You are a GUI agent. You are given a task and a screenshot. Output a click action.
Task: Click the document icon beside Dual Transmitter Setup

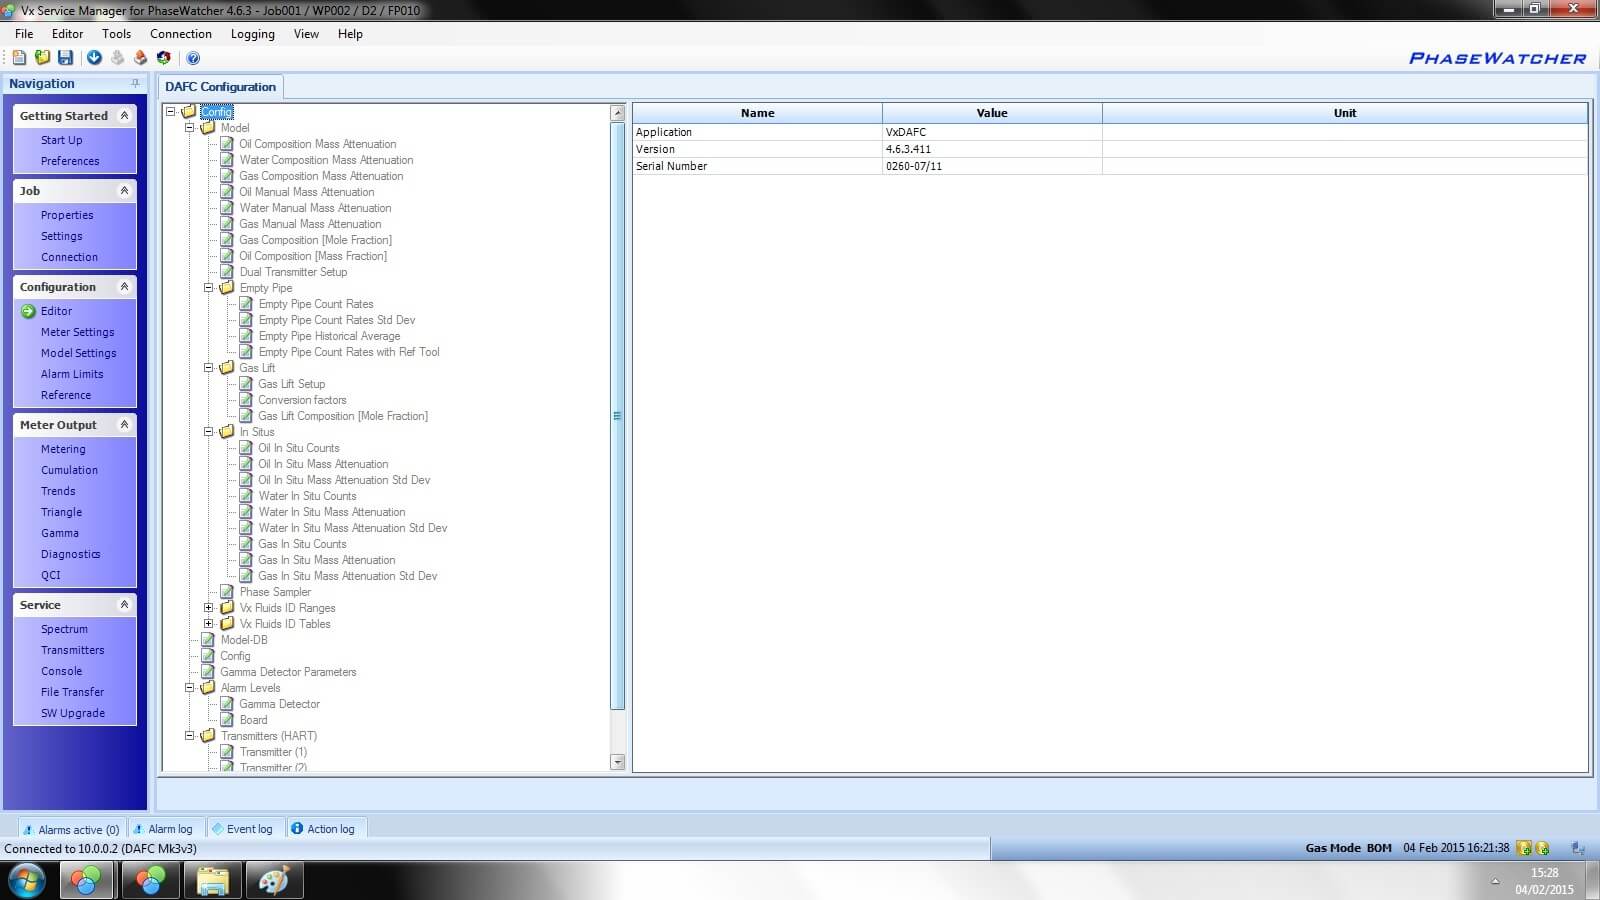pyautogui.click(x=227, y=272)
